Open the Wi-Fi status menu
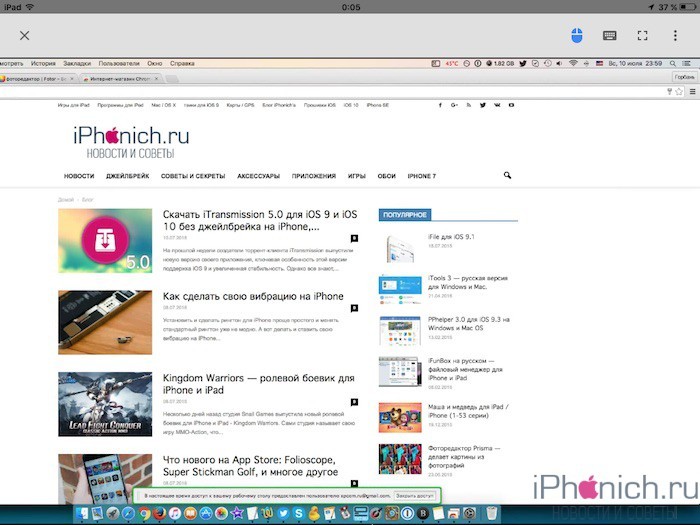This screenshot has width=700, height=525. point(573,63)
